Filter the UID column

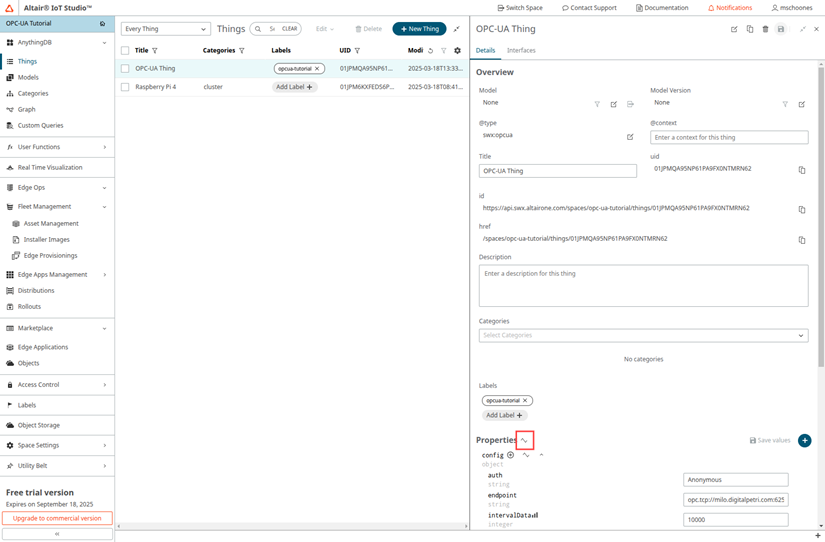point(357,51)
